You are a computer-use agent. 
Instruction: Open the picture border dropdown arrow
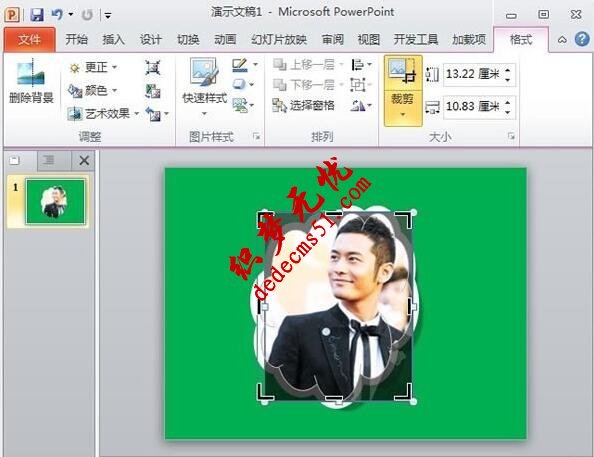(x=255, y=65)
